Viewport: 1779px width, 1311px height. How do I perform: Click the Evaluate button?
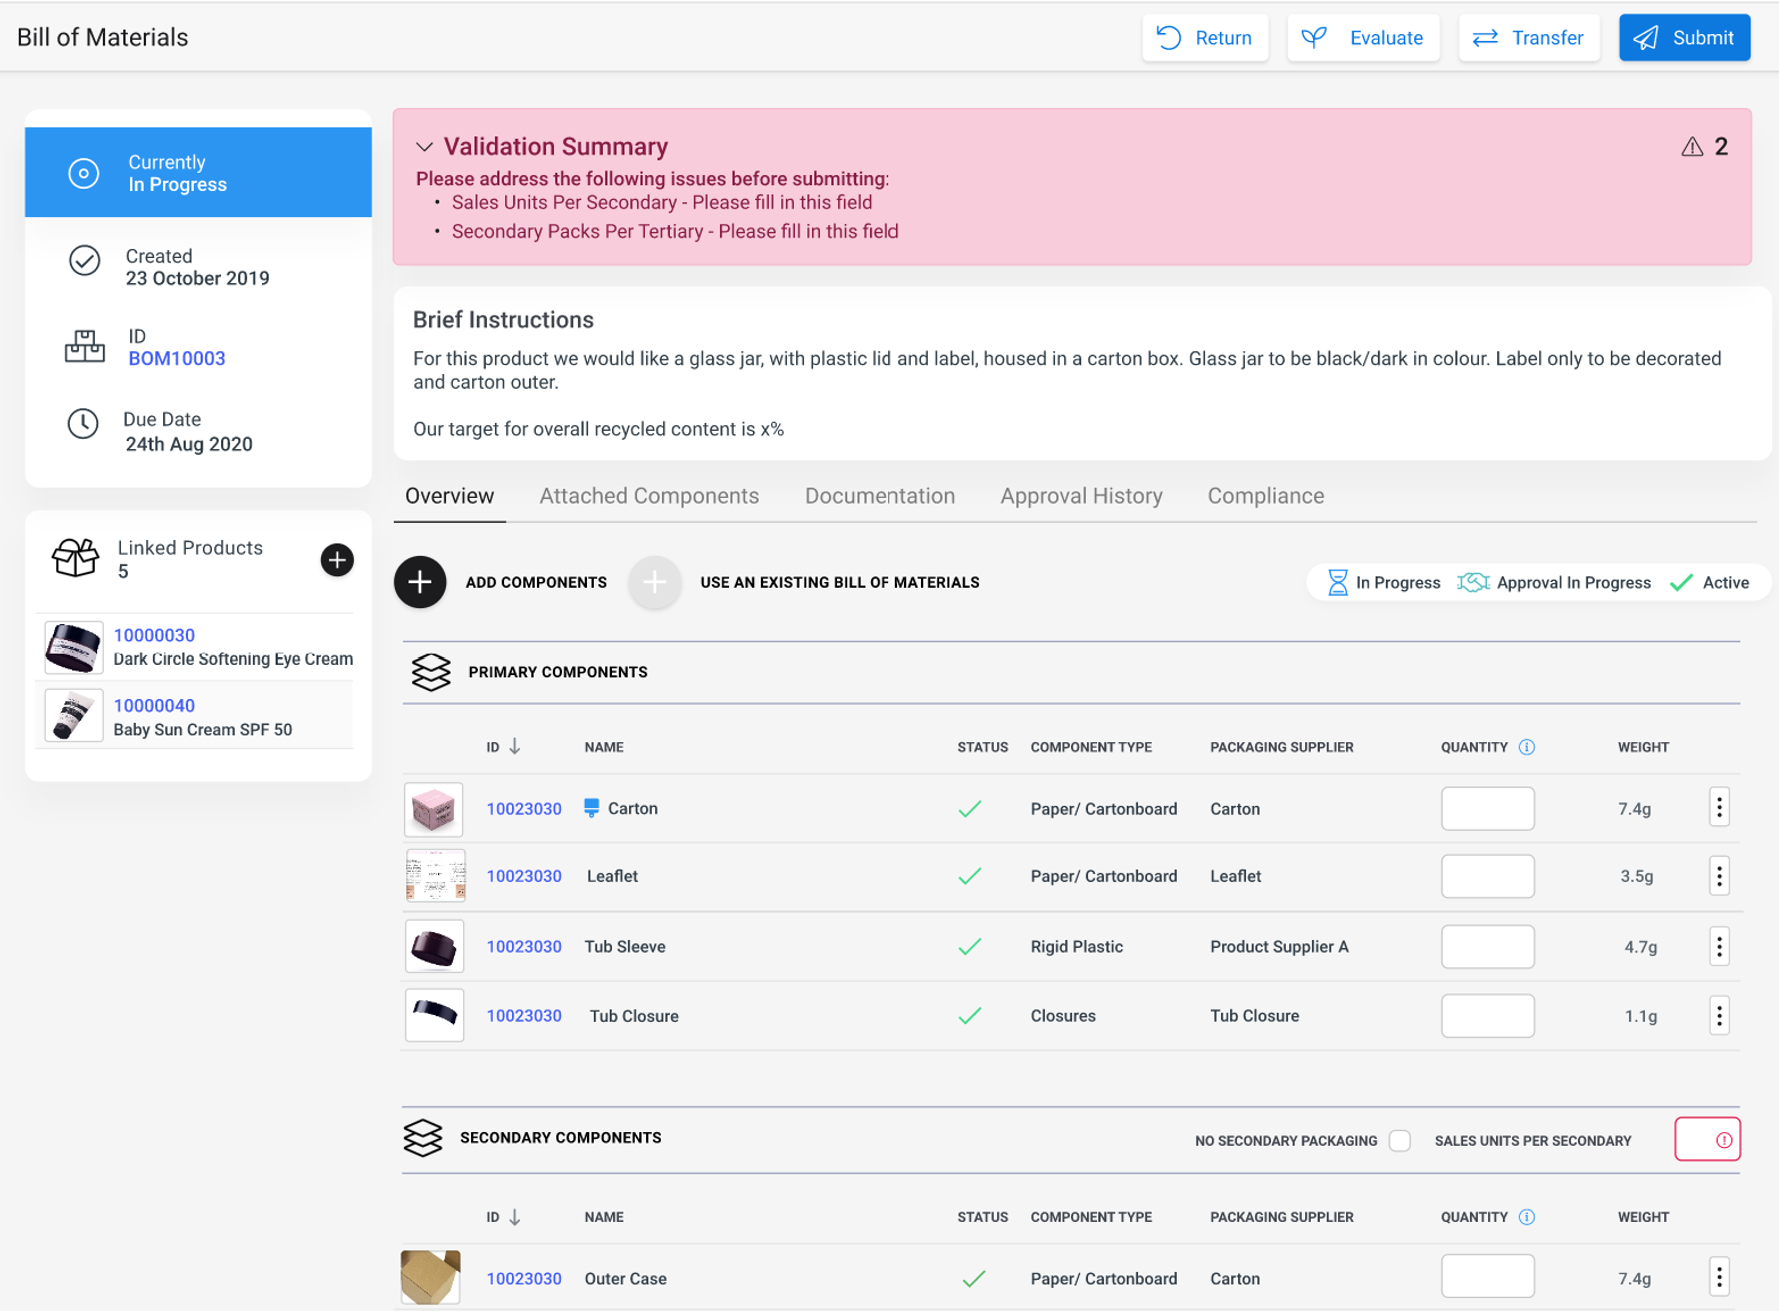pyautogui.click(x=1363, y=38)
